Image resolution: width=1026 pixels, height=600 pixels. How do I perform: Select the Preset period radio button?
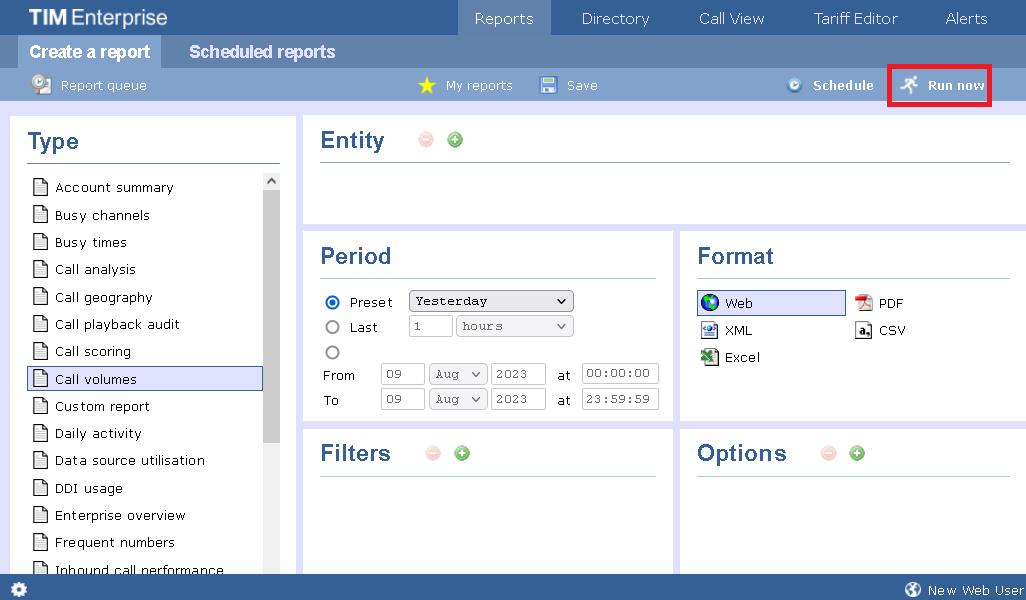click(x=333, y=302)
